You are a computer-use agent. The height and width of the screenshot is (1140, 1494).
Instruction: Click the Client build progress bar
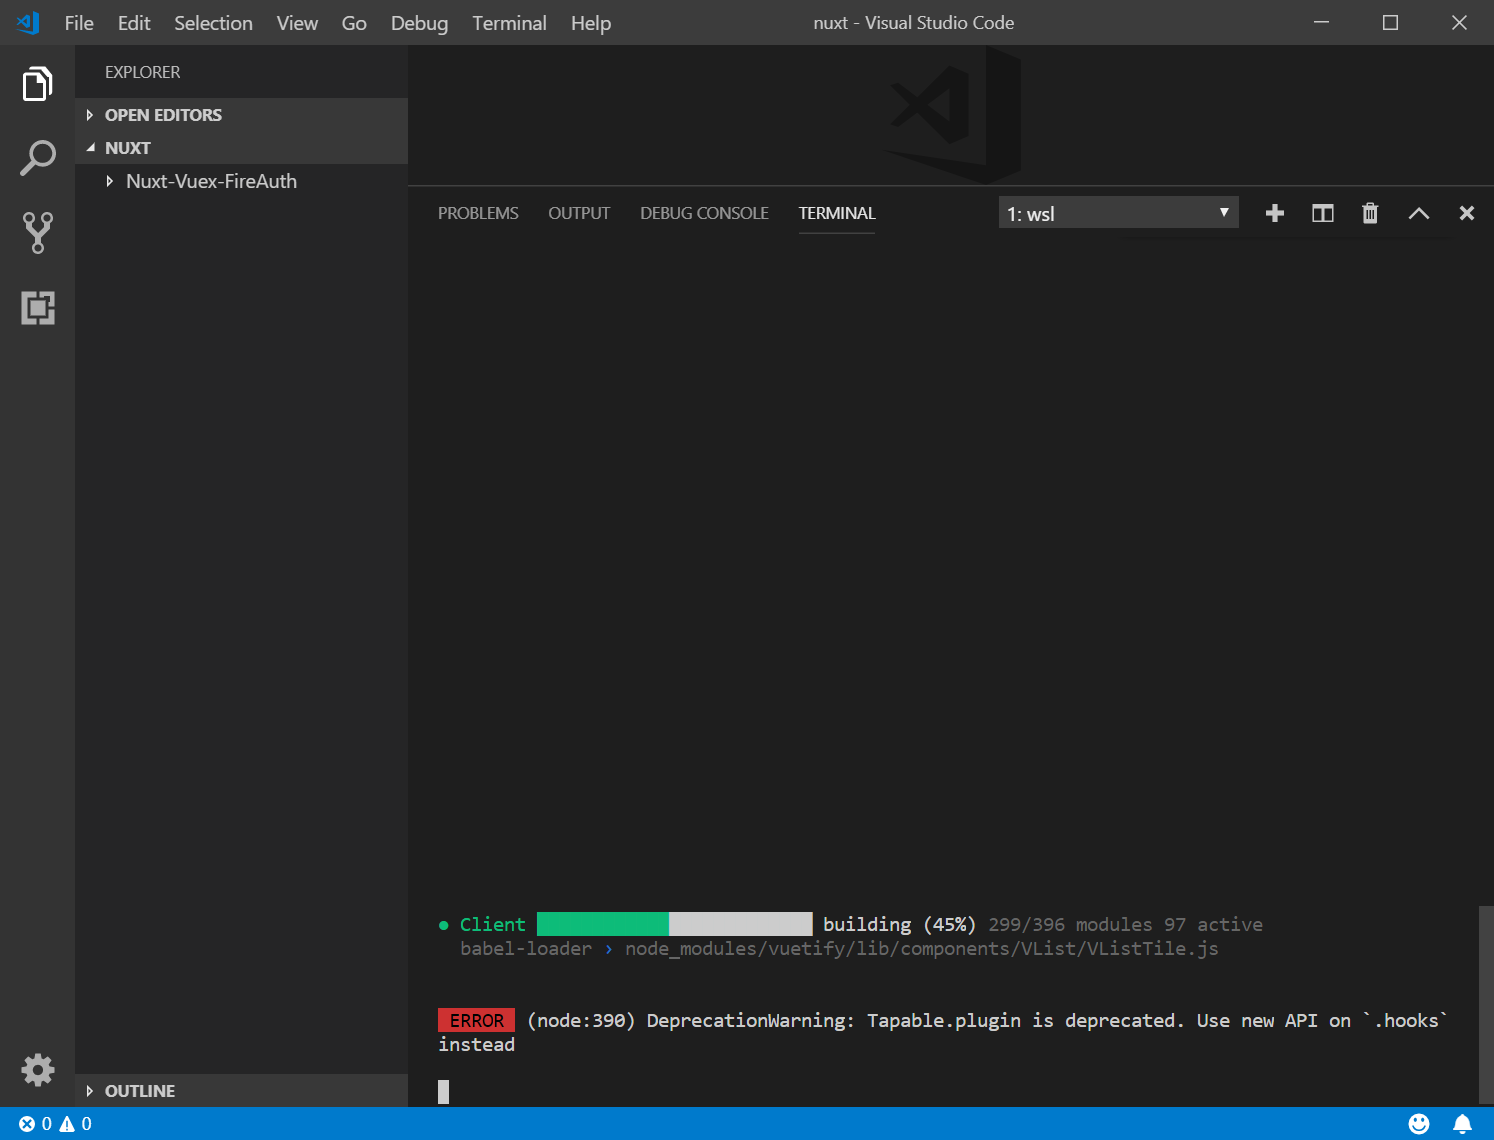[675, 924]
